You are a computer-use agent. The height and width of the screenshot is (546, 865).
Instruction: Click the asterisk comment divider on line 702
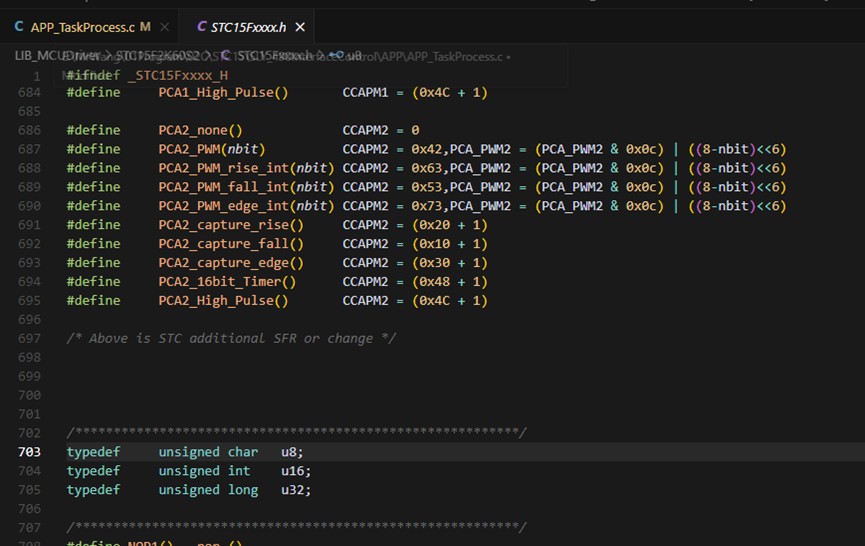pos(296,432)
